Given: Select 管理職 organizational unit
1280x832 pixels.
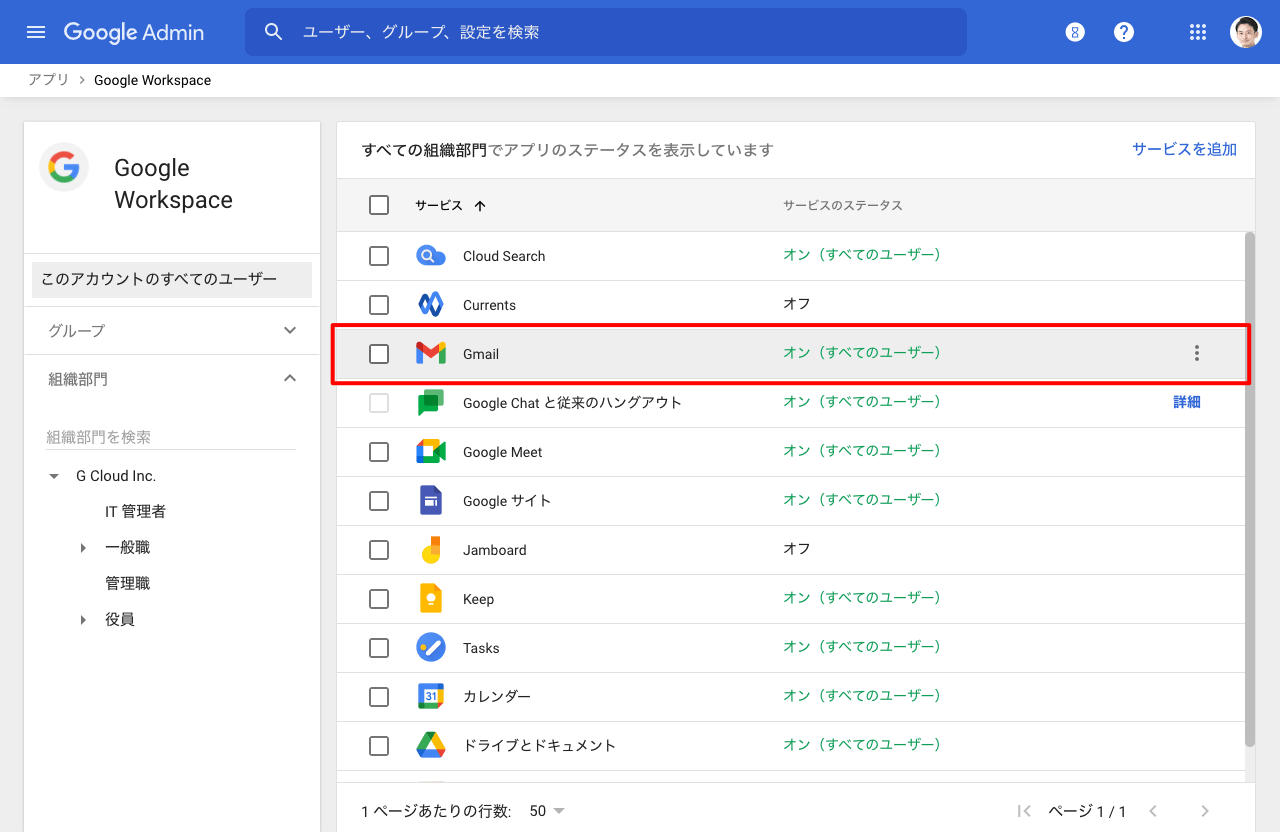Looking at the screenshot, I should click(x=128, y=584).
